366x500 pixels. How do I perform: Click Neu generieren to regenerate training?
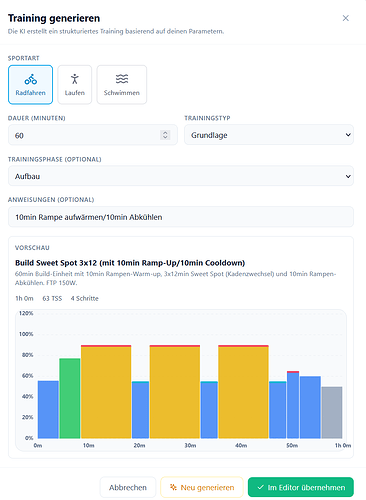coord(202,487)
